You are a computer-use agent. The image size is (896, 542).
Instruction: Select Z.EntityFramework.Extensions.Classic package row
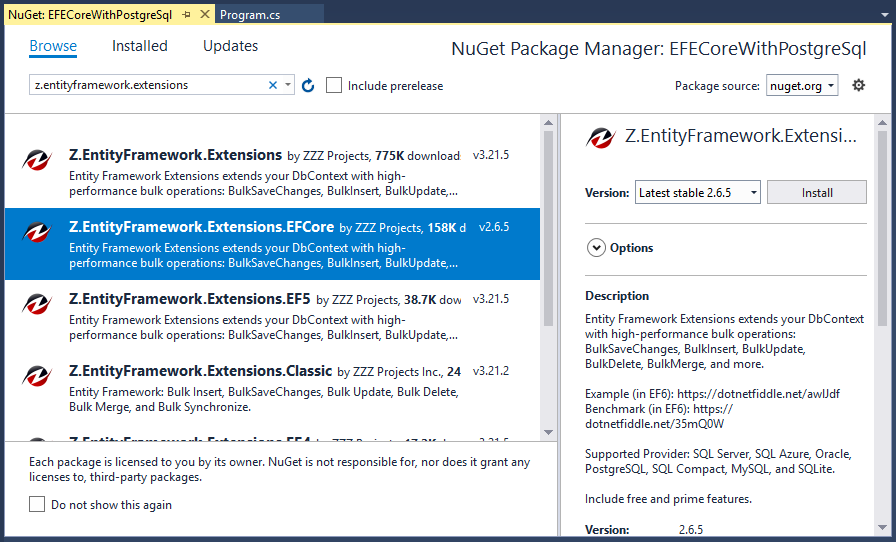[x=272, y=388]
